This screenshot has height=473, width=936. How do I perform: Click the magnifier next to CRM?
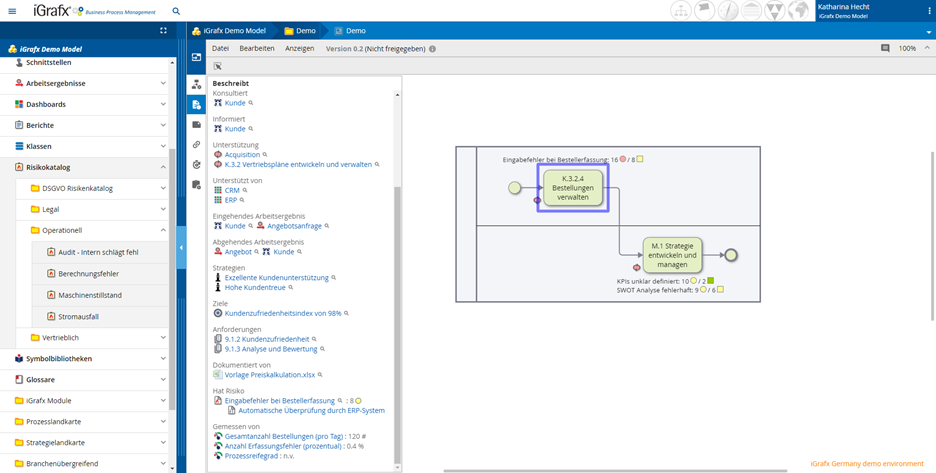point(244,191)
